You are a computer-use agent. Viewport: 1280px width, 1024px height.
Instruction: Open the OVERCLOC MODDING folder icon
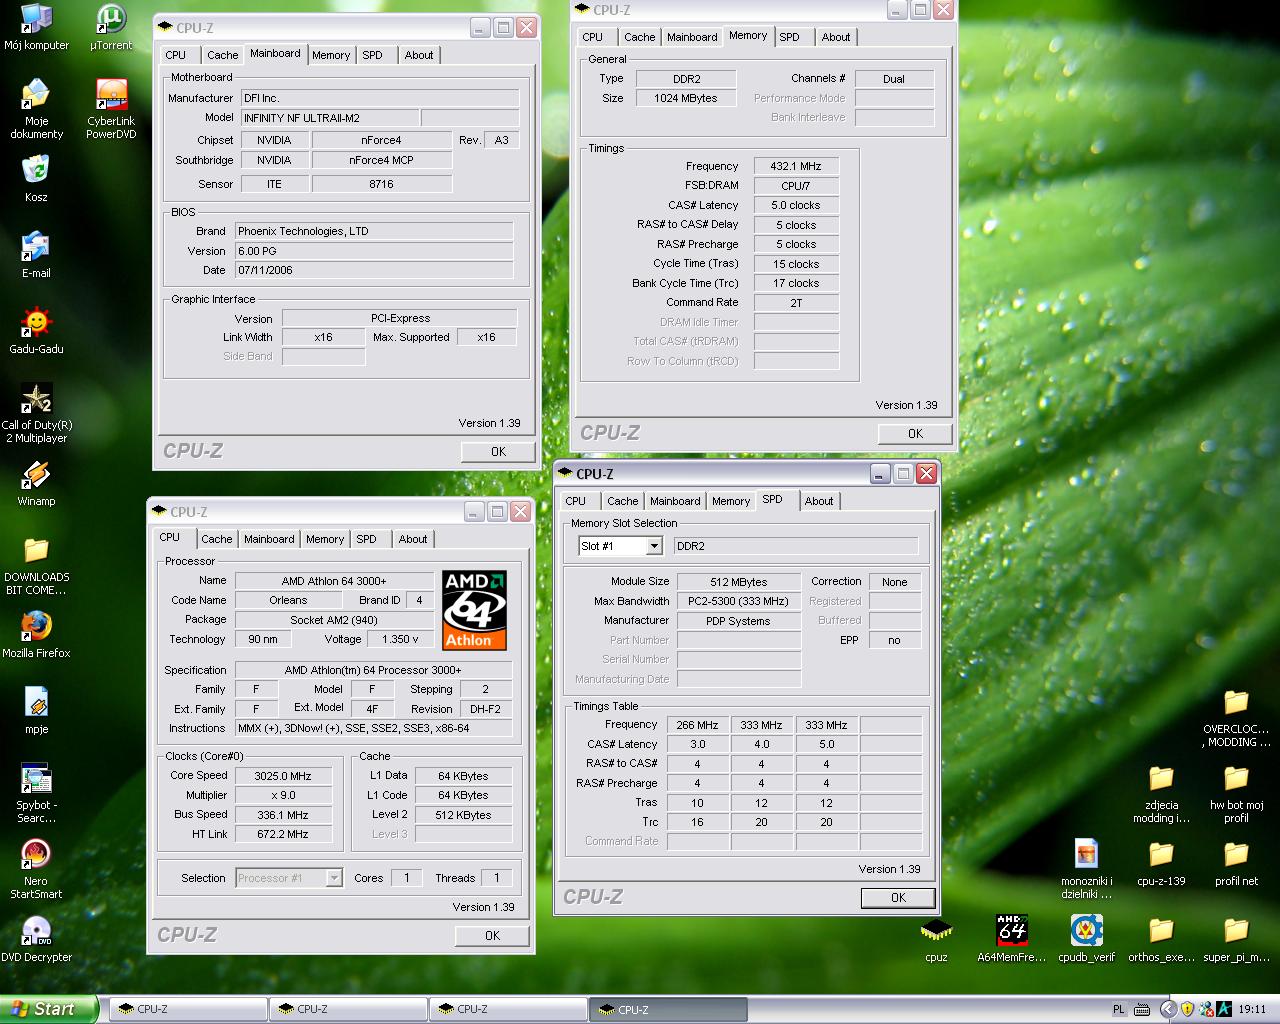(x=1236, y=717)
